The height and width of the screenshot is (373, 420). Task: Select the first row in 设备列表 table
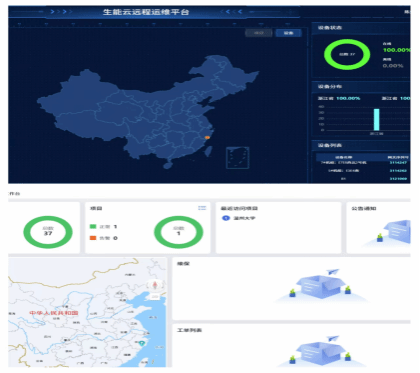coord(363,163)
